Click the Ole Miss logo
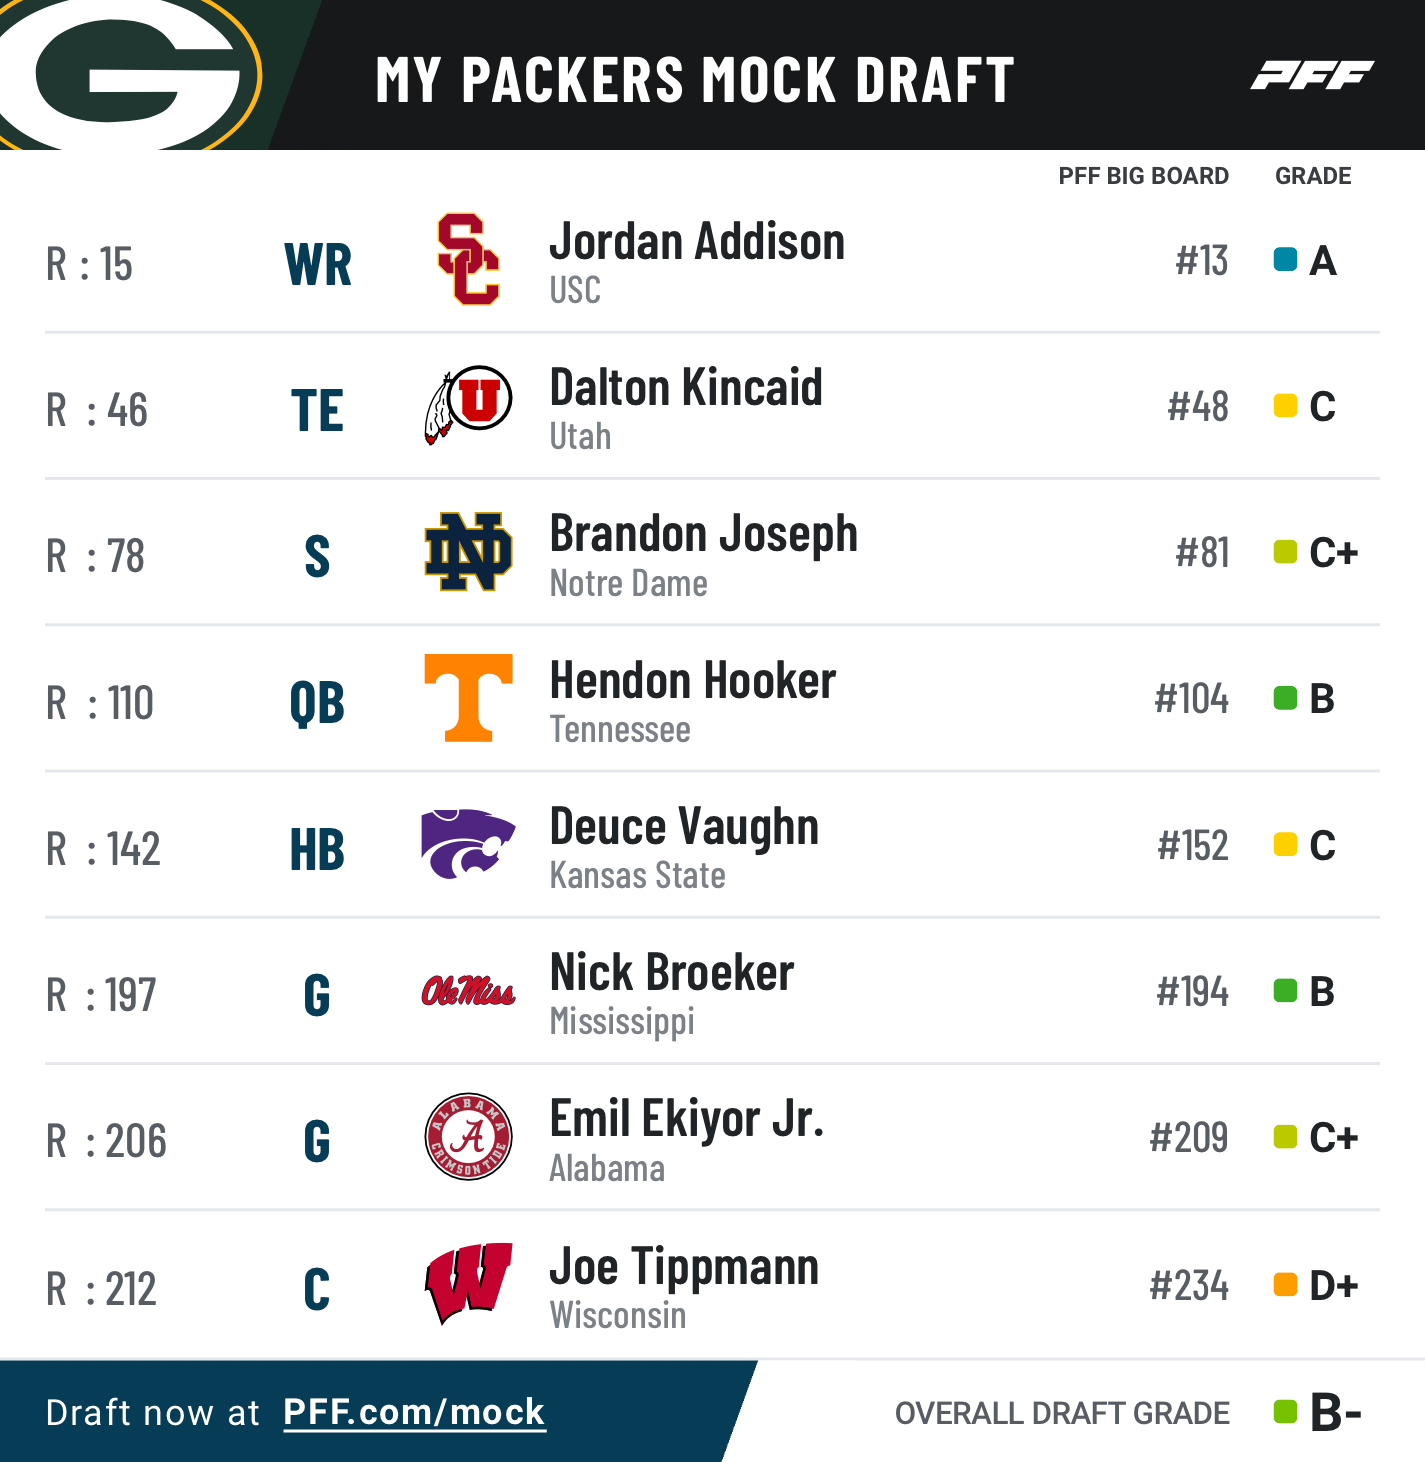The width and height of the screenshot is (1425, 1462). [x=468, y=991]
